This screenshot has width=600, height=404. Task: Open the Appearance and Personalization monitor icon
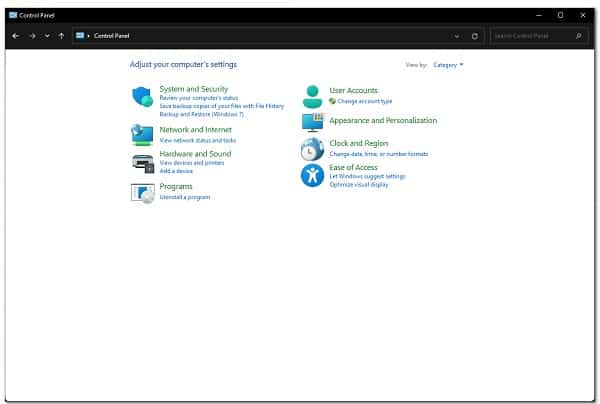click(312, 122)
